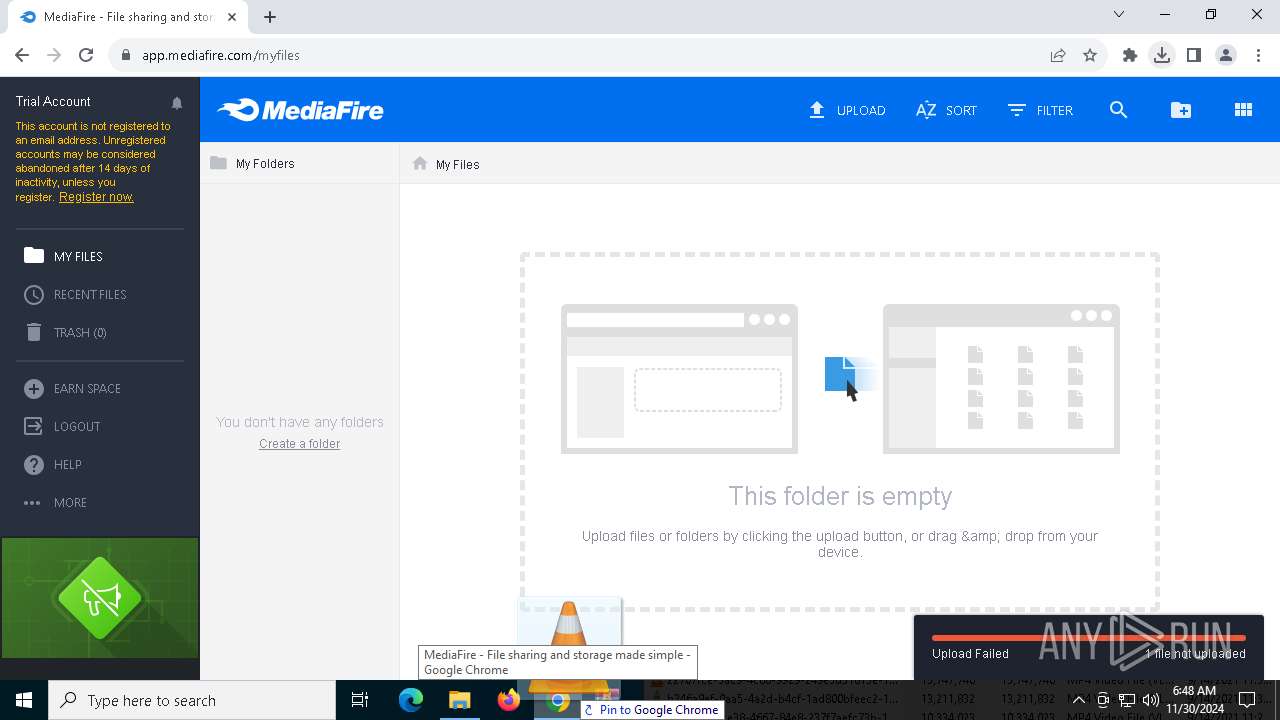Launch Firefox from taskbar
The image size is (1280, 720).
509,700
